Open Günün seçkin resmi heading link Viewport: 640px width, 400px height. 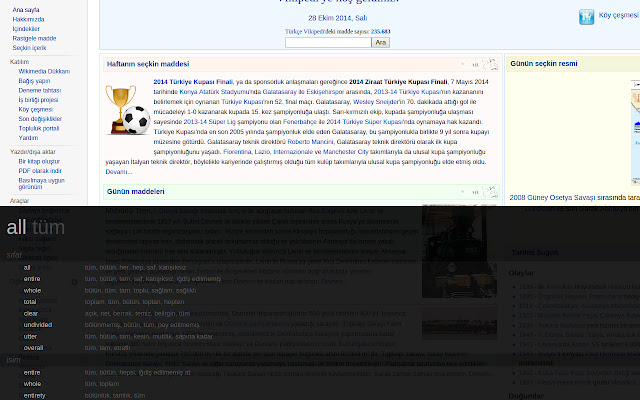click(x=544, y=63)
